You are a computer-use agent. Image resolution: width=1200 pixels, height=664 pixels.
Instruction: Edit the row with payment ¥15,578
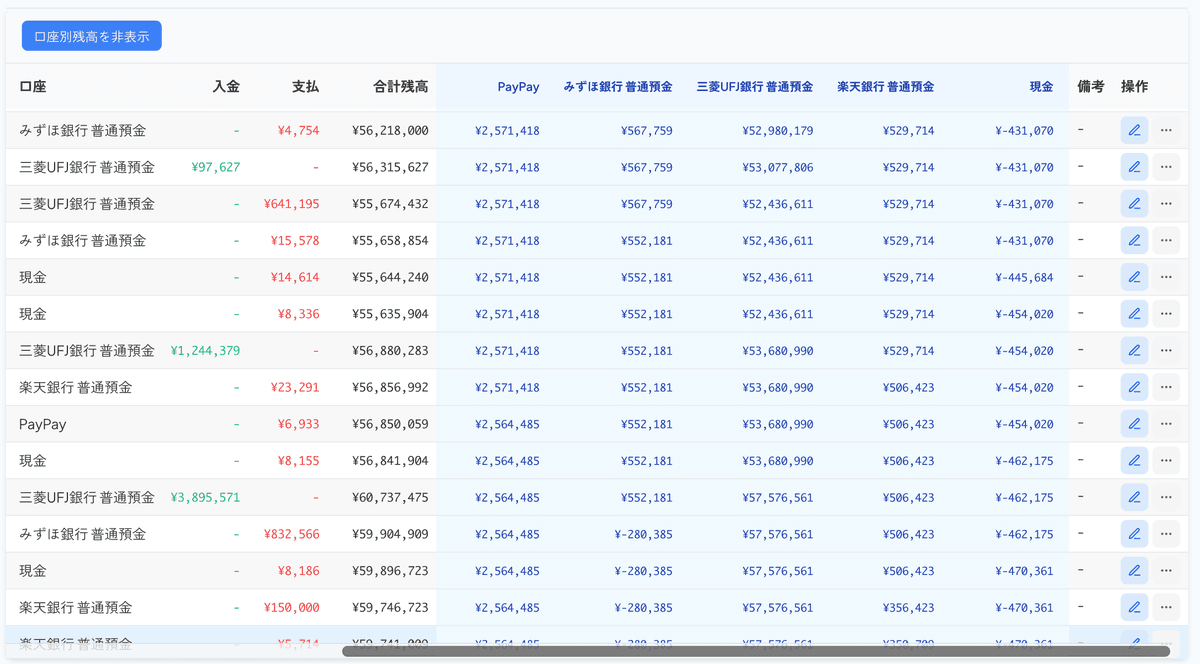[x=1134, y=240]
